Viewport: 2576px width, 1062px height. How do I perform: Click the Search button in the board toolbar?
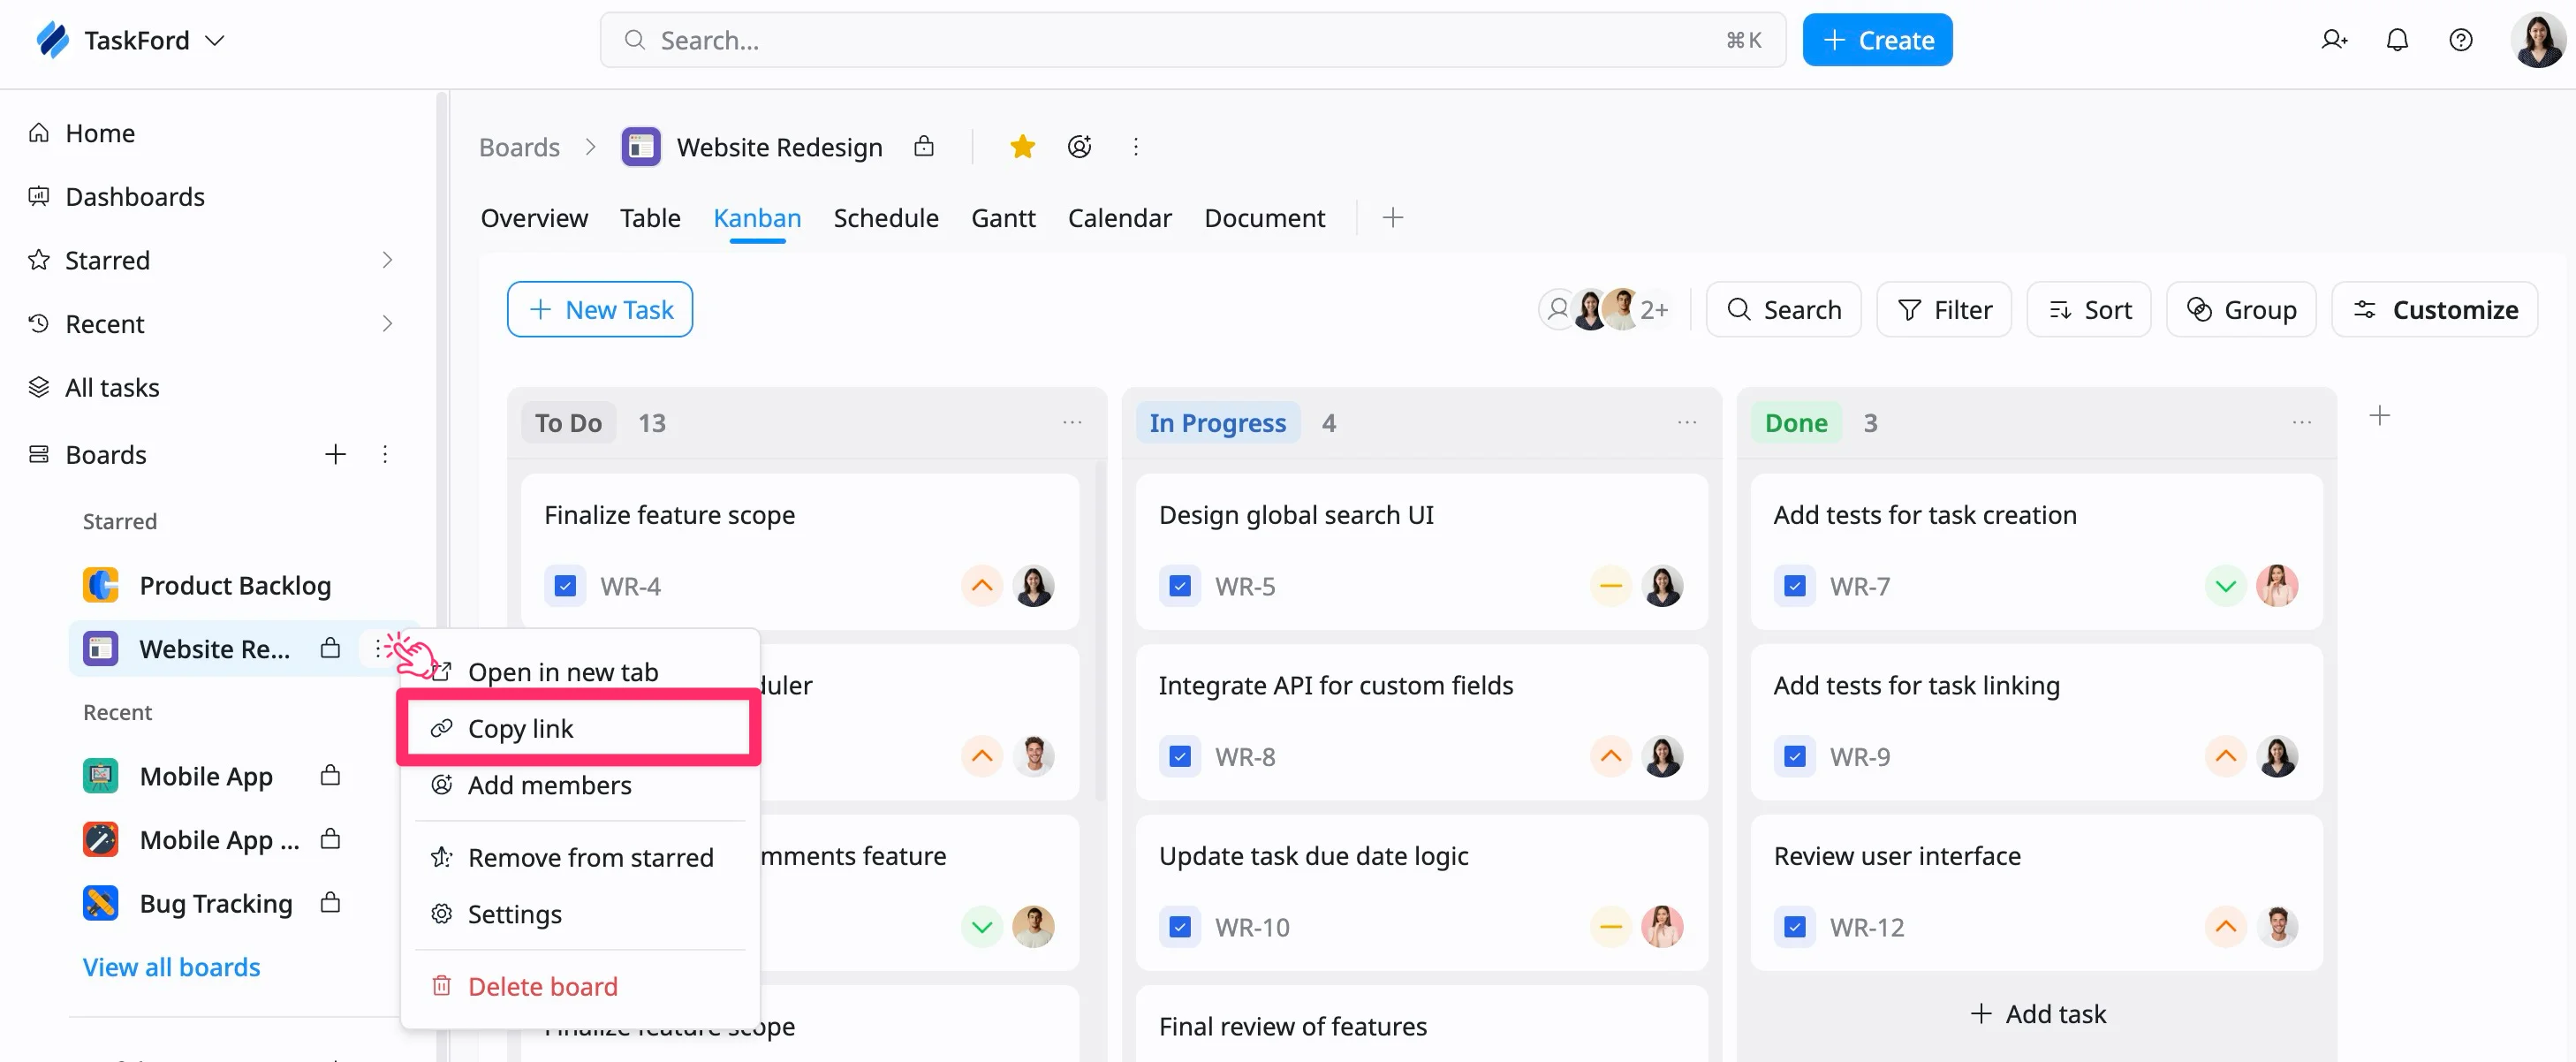(x=1783, y=310)
